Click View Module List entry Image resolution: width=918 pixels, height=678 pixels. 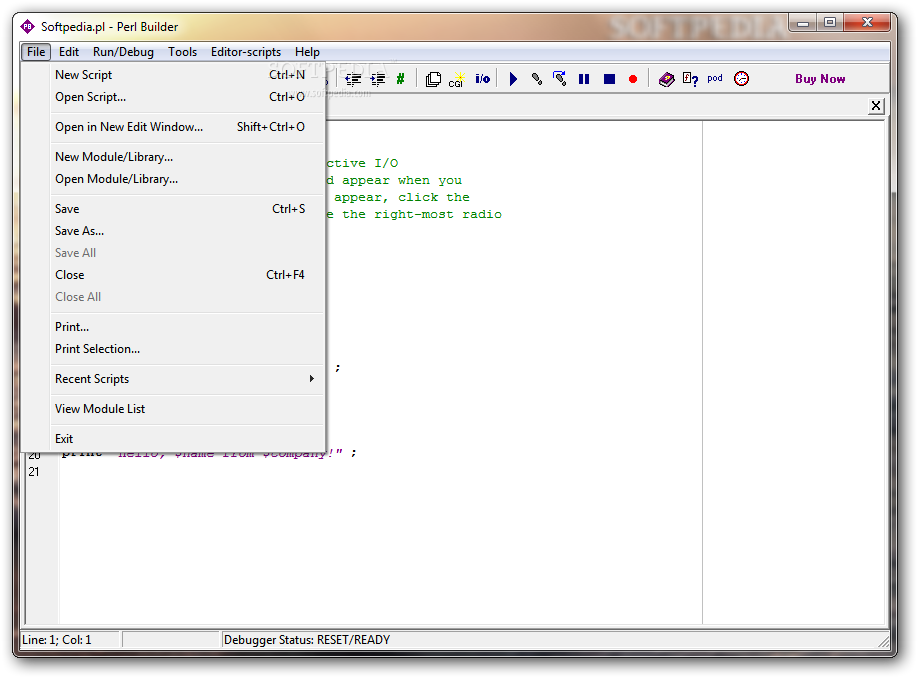click(x=187, y=409)
